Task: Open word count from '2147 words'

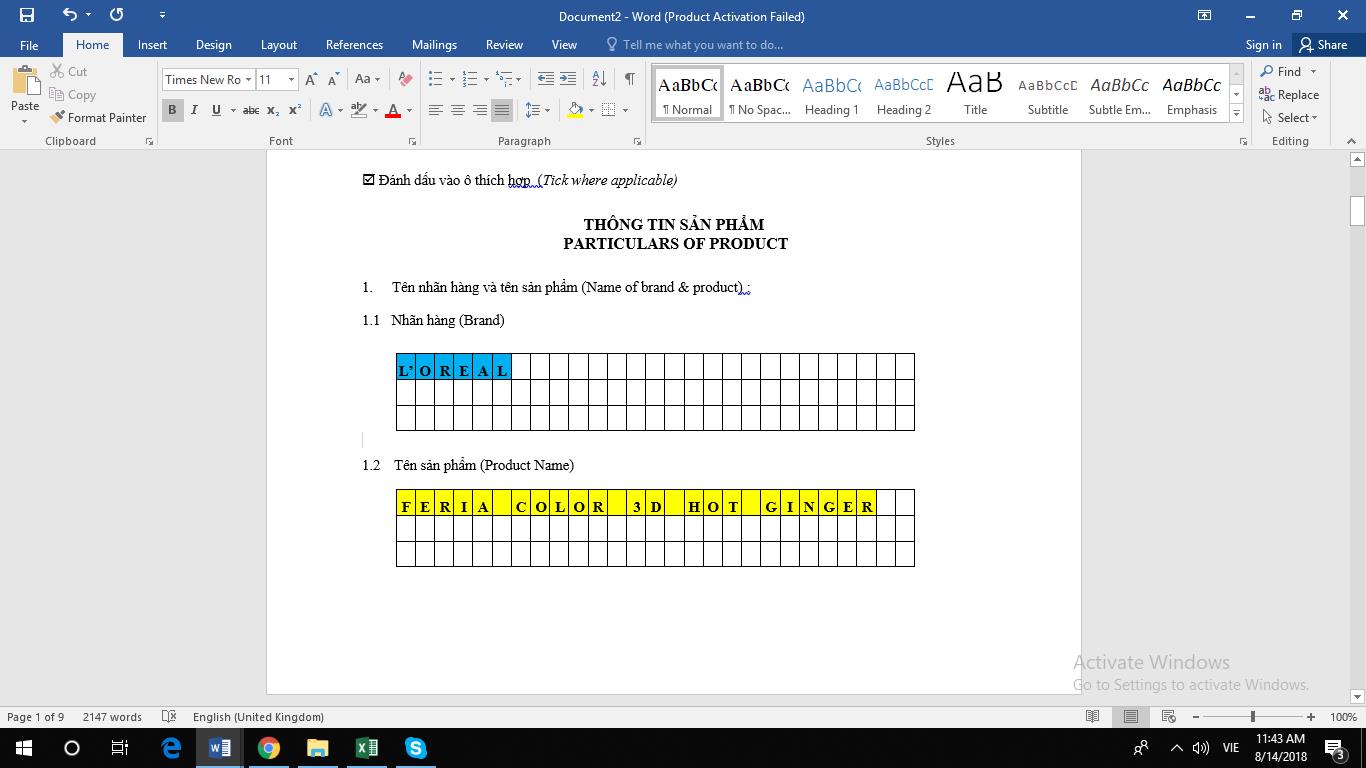Action: point(112,716)
